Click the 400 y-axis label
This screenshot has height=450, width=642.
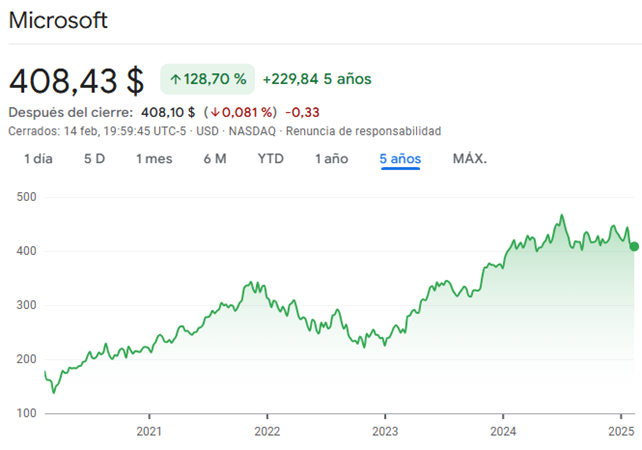click(x=27, y=251)
